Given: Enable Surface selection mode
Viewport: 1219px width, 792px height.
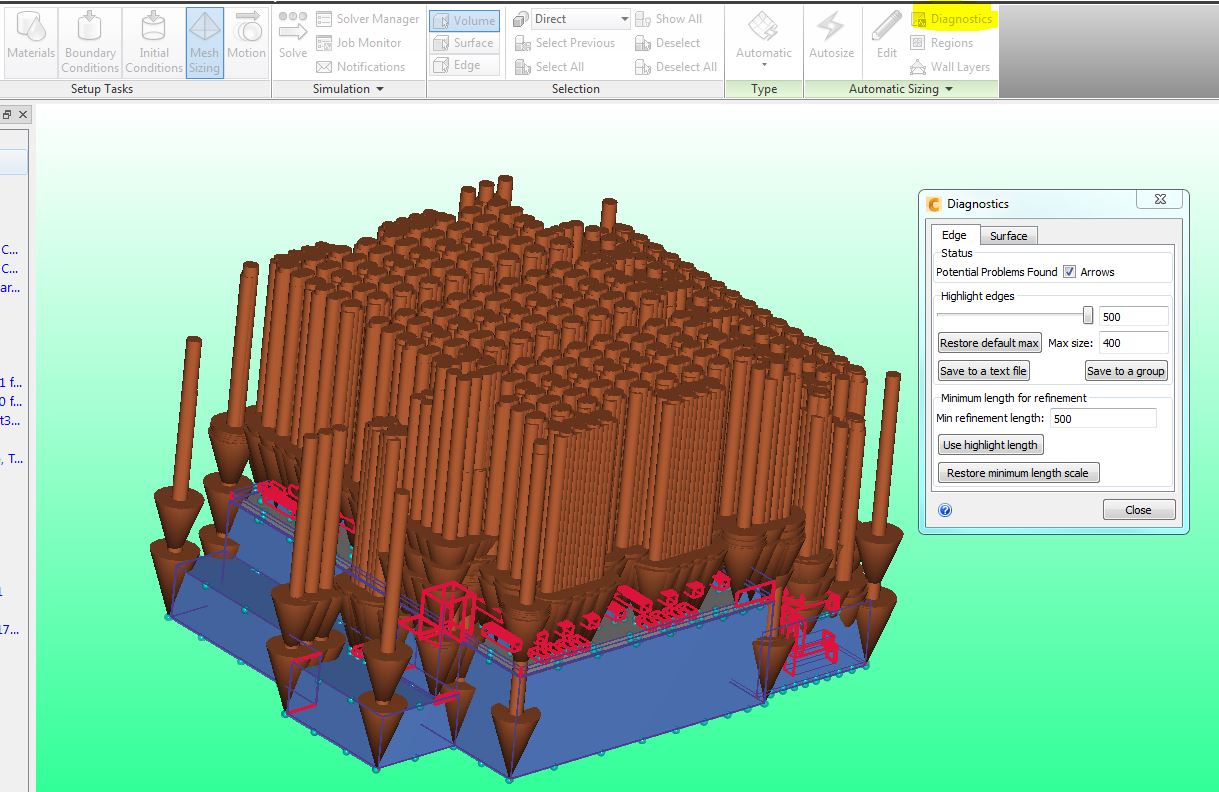Looking at the screenshot, I should click(x=464, y=42).
